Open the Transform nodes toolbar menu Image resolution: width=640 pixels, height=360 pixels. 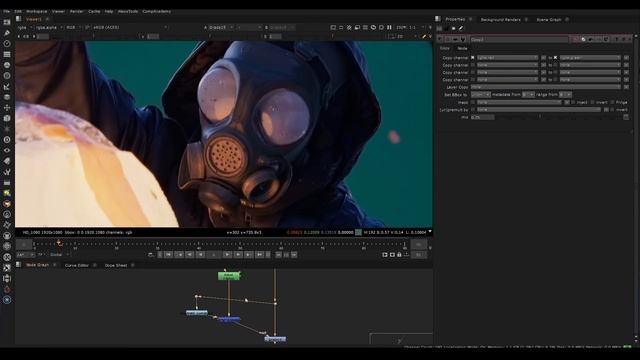(x=7, y=107)
